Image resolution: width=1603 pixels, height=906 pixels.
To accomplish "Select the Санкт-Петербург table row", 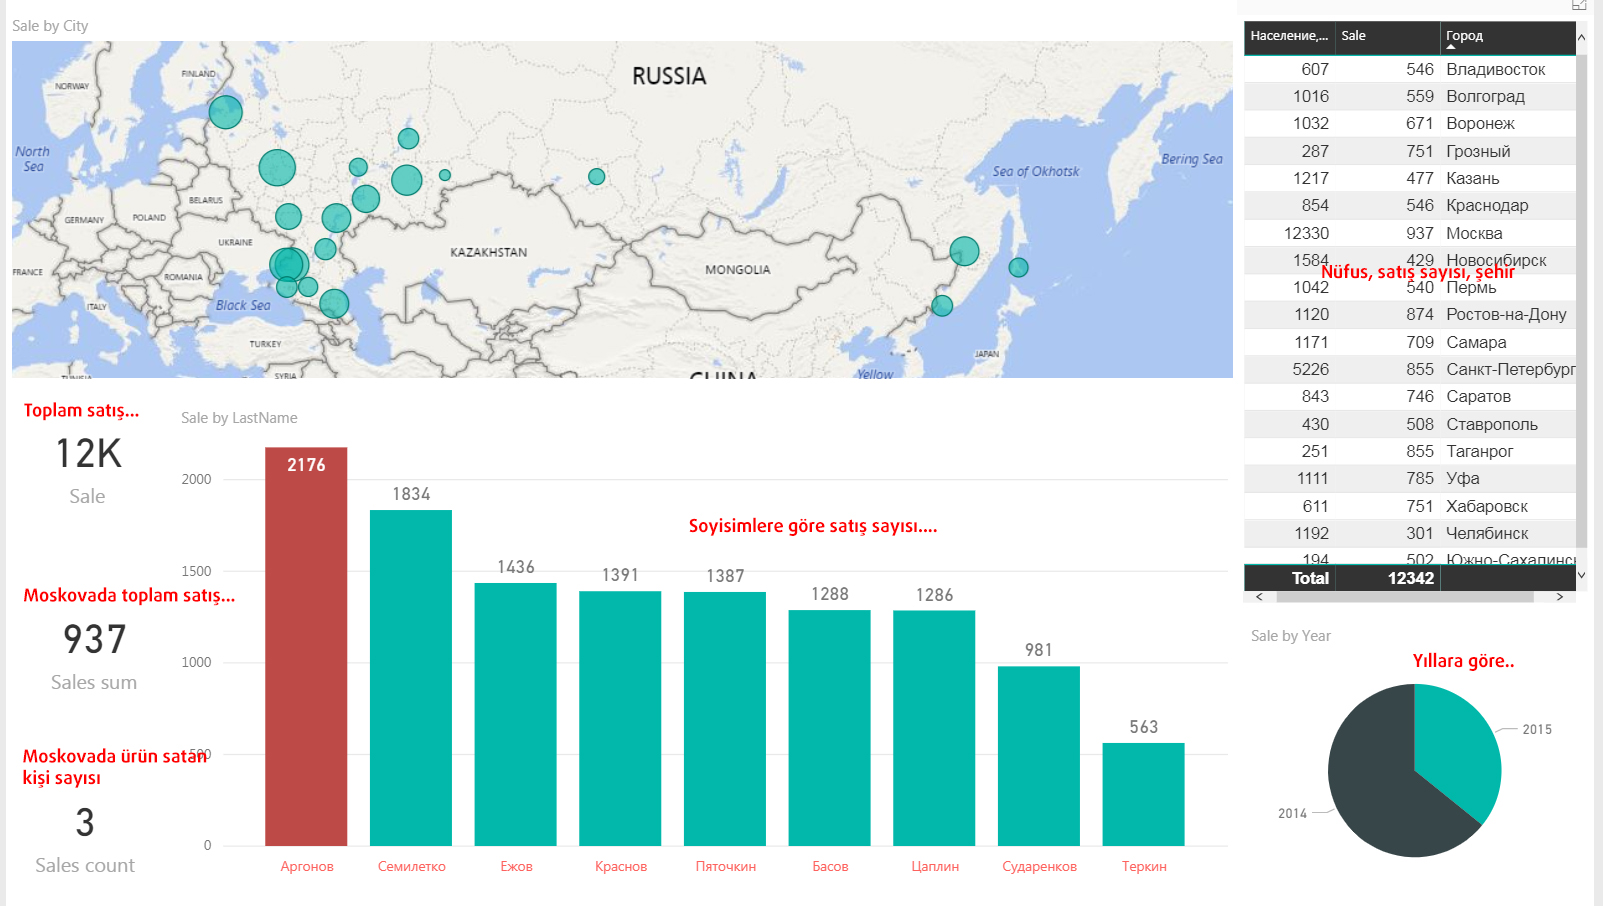I will (x=1410, y=369).
